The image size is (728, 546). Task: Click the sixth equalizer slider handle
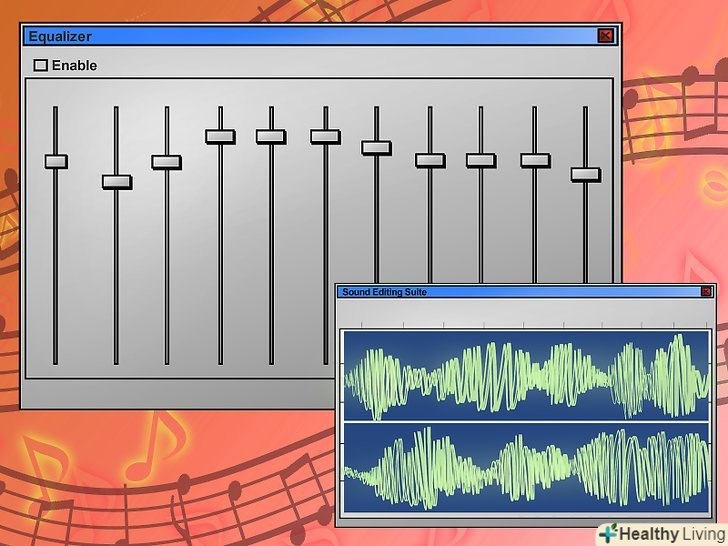[x=325, y=136]
